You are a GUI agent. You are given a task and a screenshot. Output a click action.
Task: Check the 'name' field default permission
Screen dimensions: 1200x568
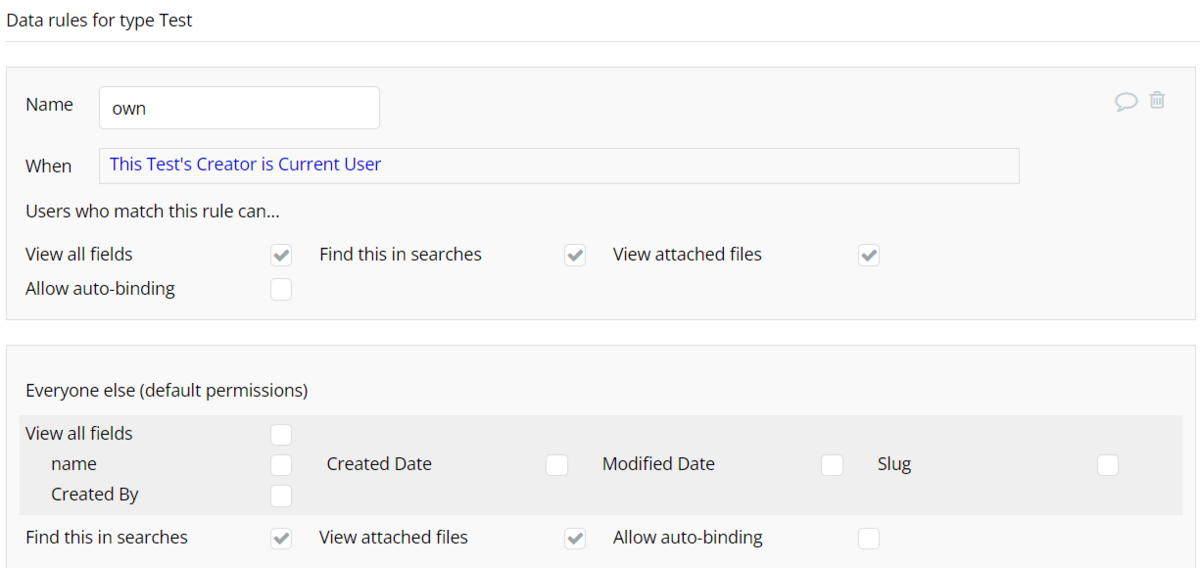tap(281, 465)
